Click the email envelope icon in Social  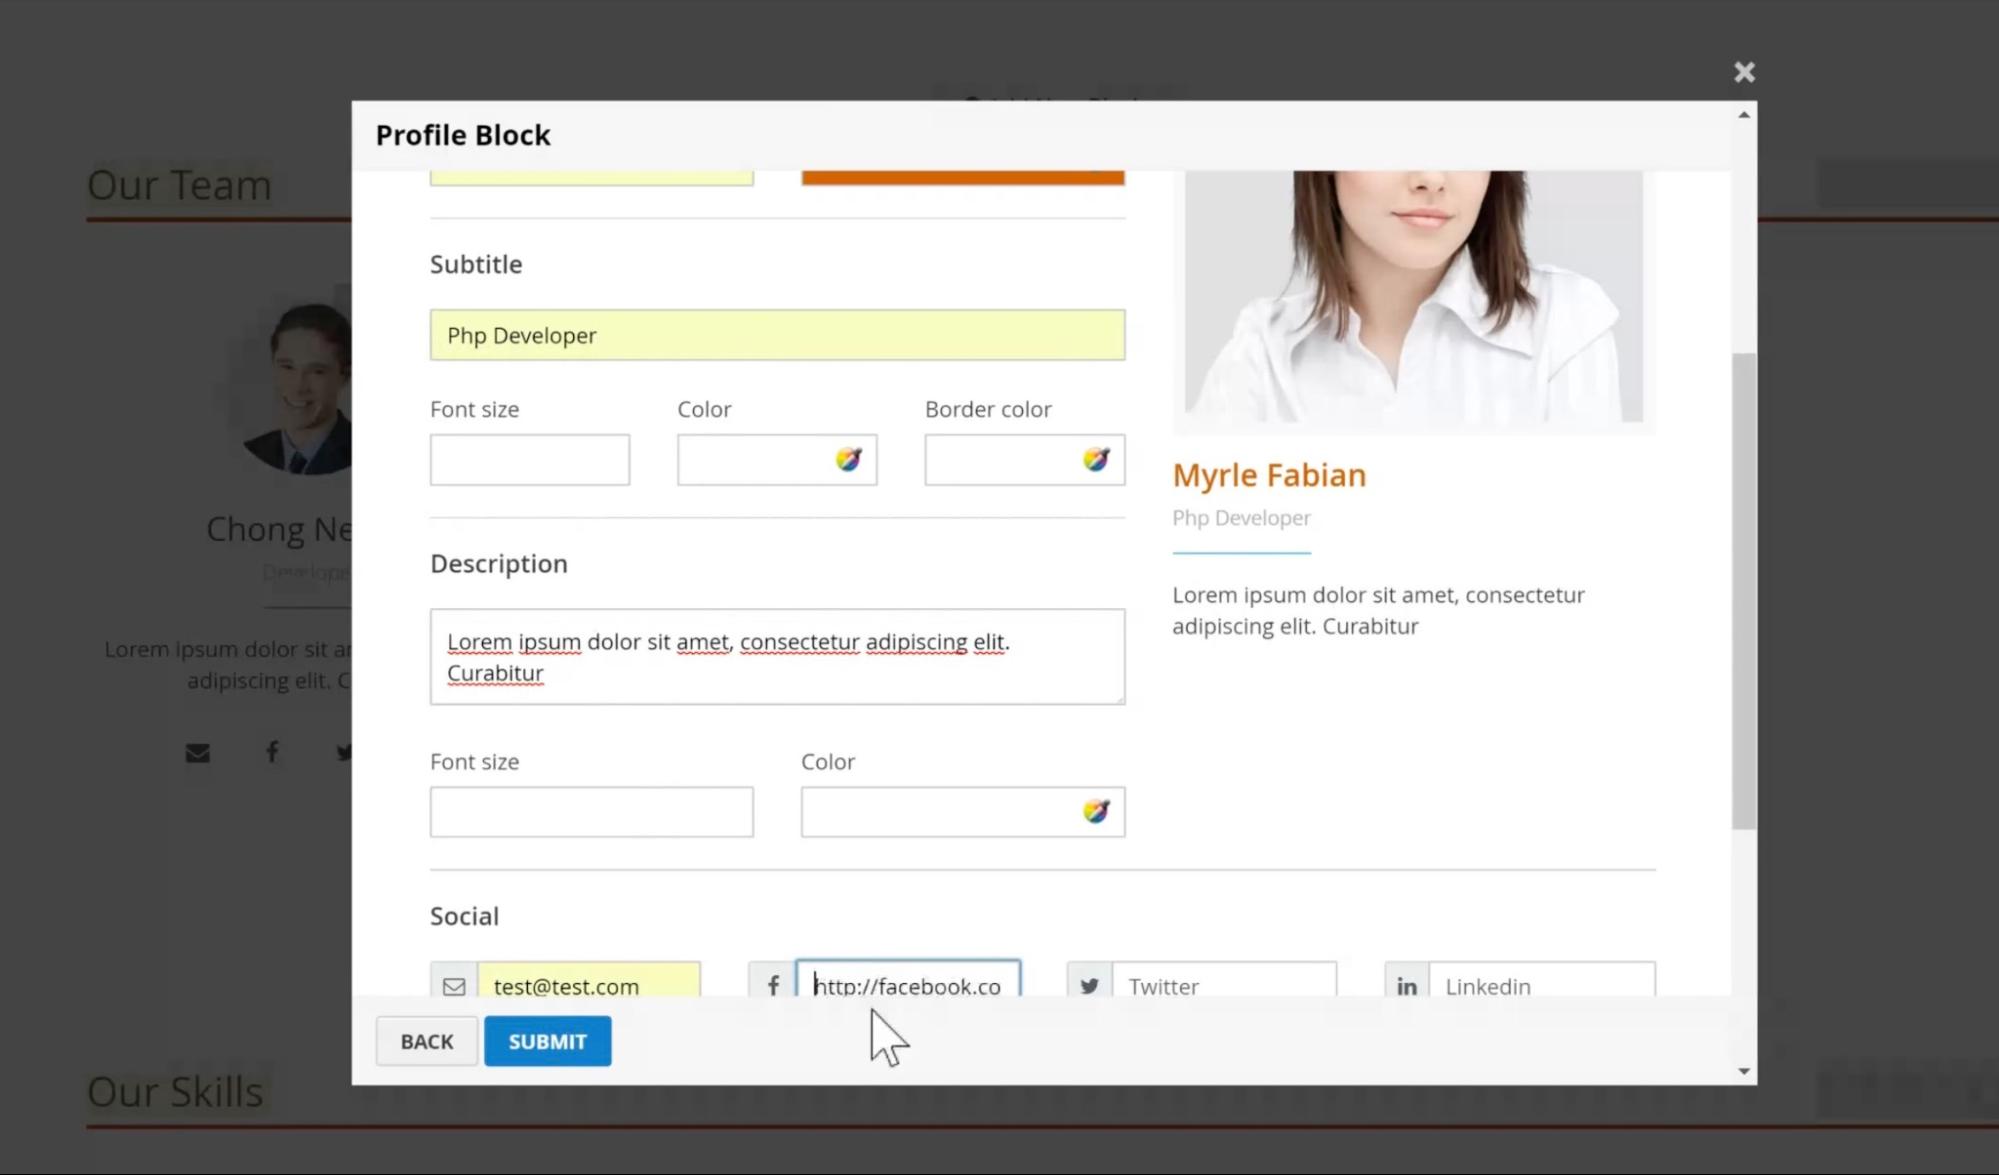(x=454, y=984)
